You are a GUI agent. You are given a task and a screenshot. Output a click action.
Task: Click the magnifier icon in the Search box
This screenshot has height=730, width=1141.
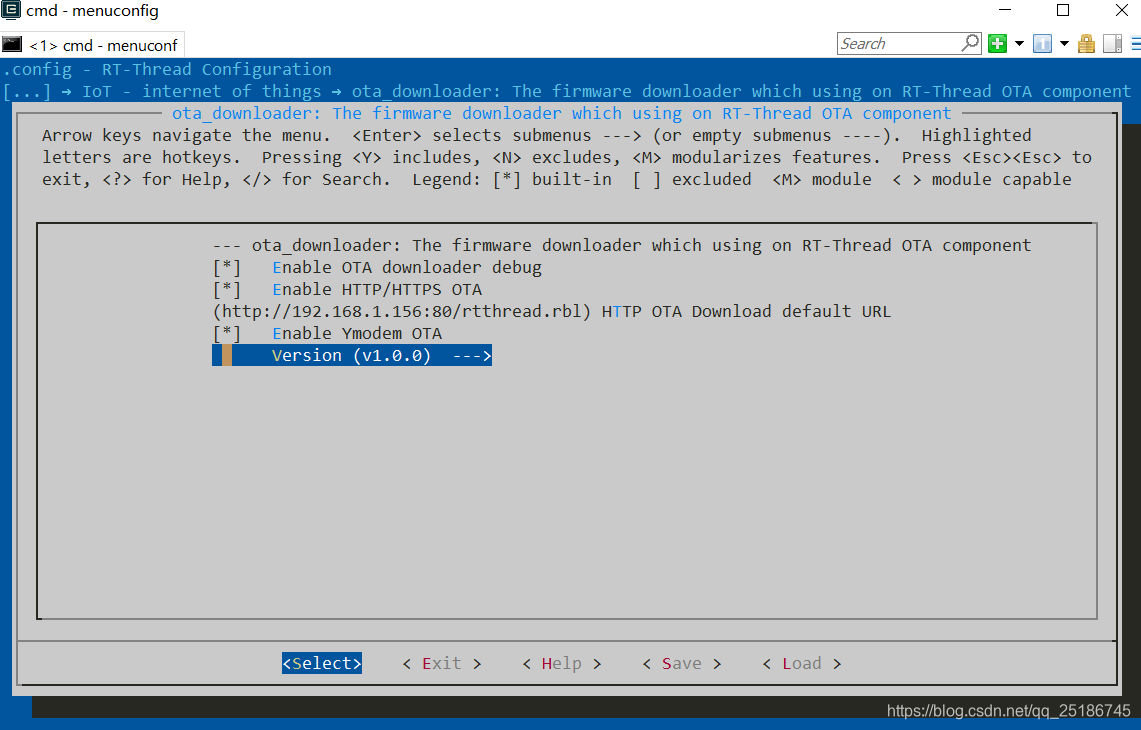point(970,43)
